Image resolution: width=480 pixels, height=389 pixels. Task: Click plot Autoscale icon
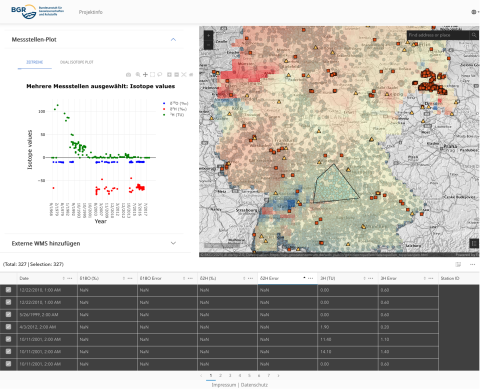[x=184, y=75]
